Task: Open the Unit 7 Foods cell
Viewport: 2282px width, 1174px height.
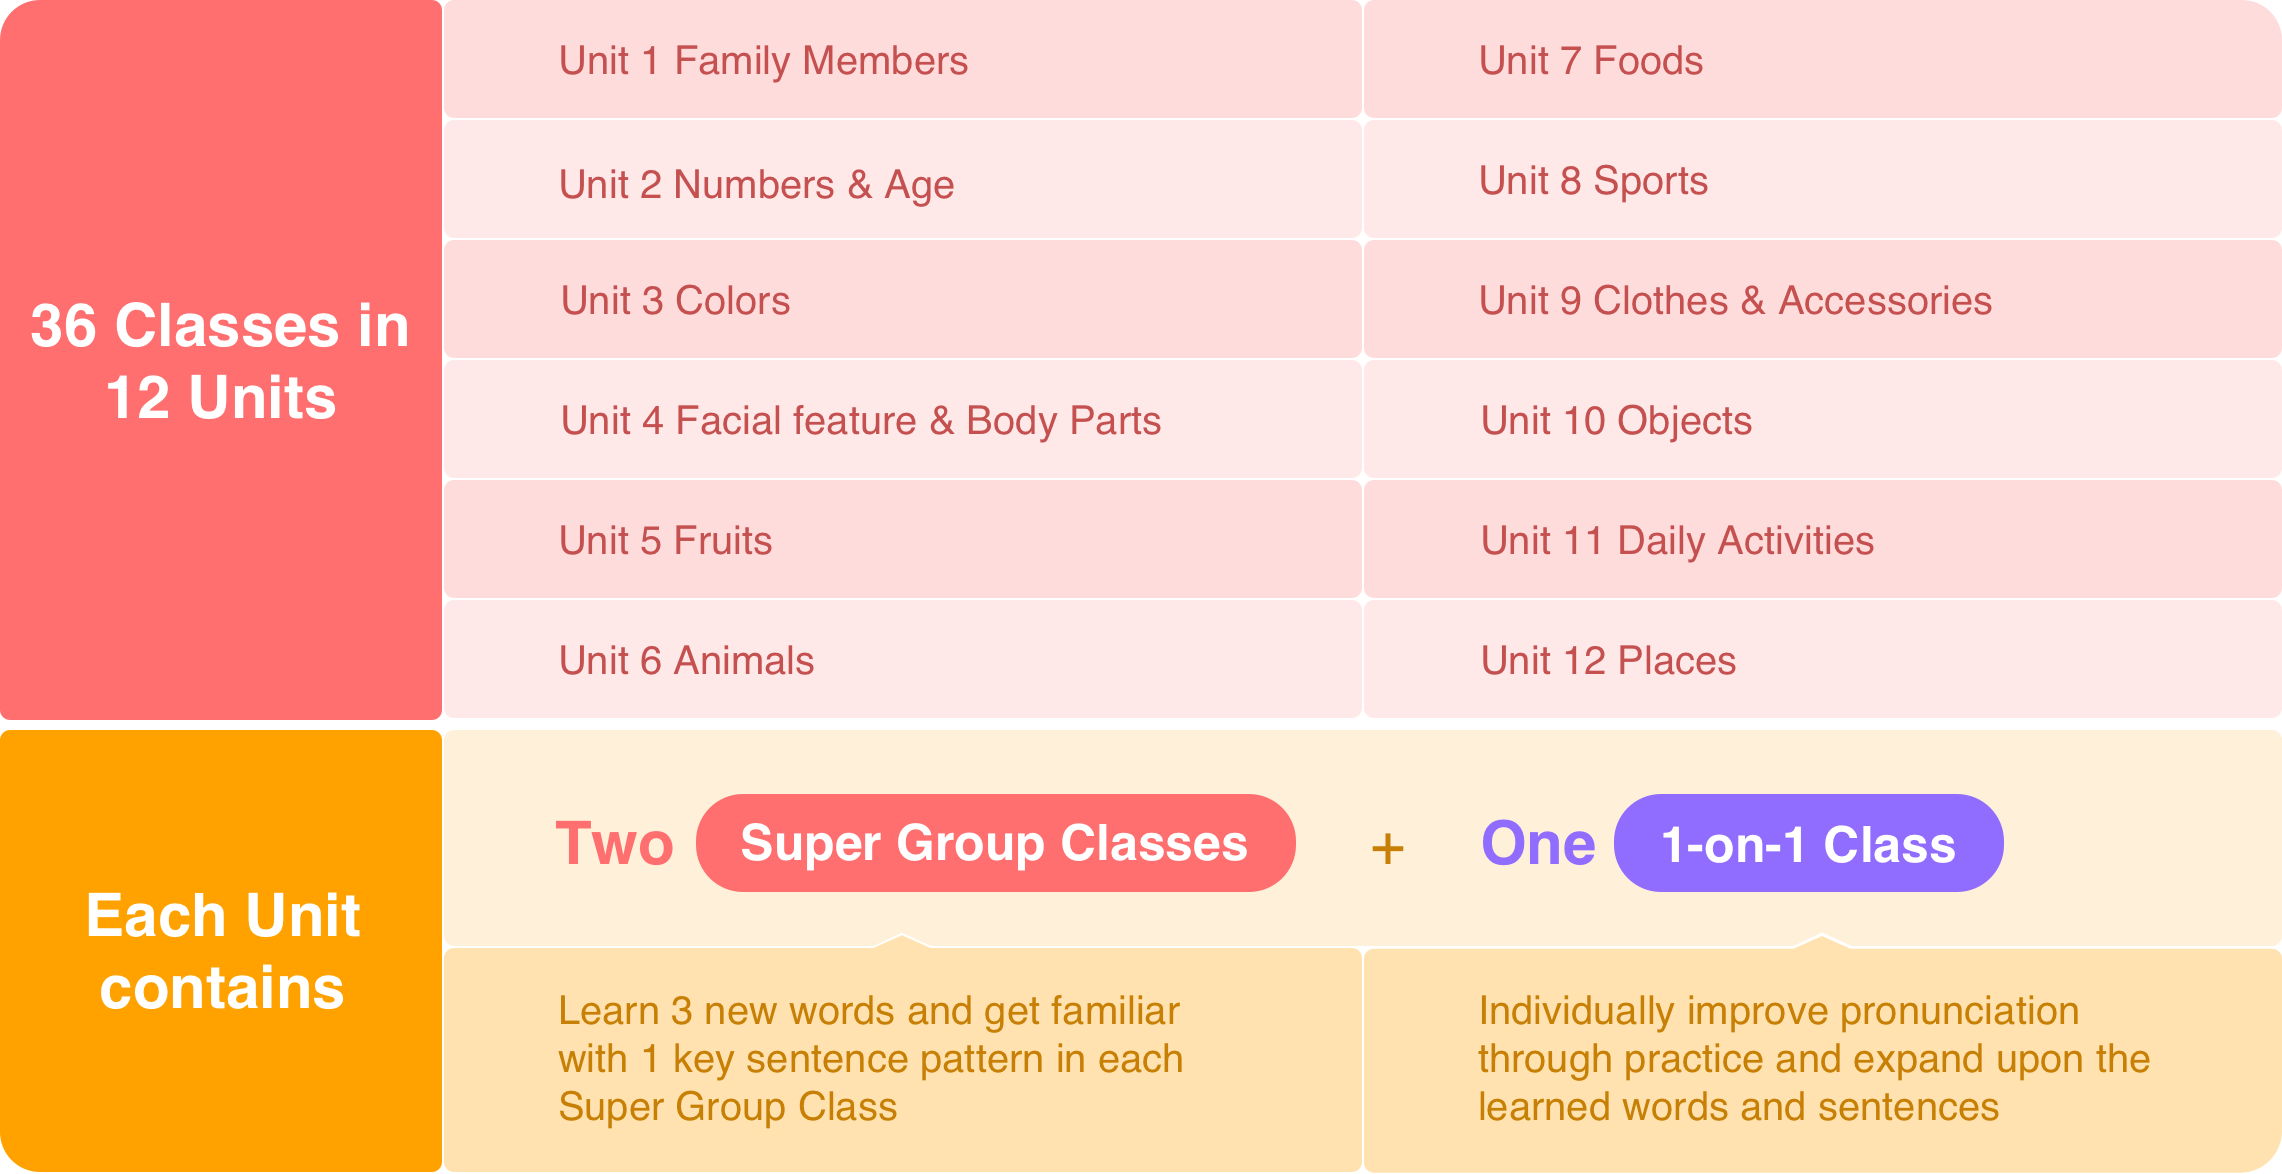Action: tap(1590, 61)
